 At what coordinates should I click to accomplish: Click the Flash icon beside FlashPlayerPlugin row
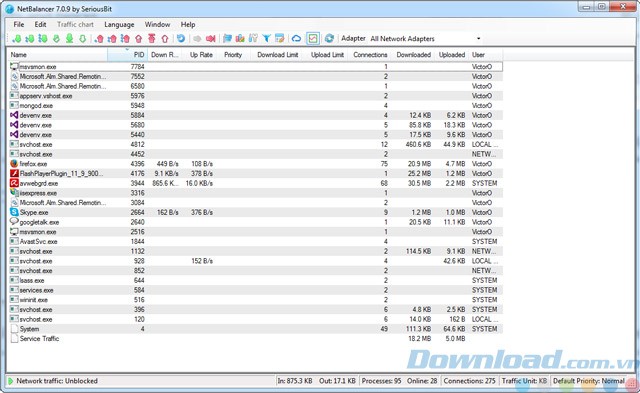coord(14,173)
